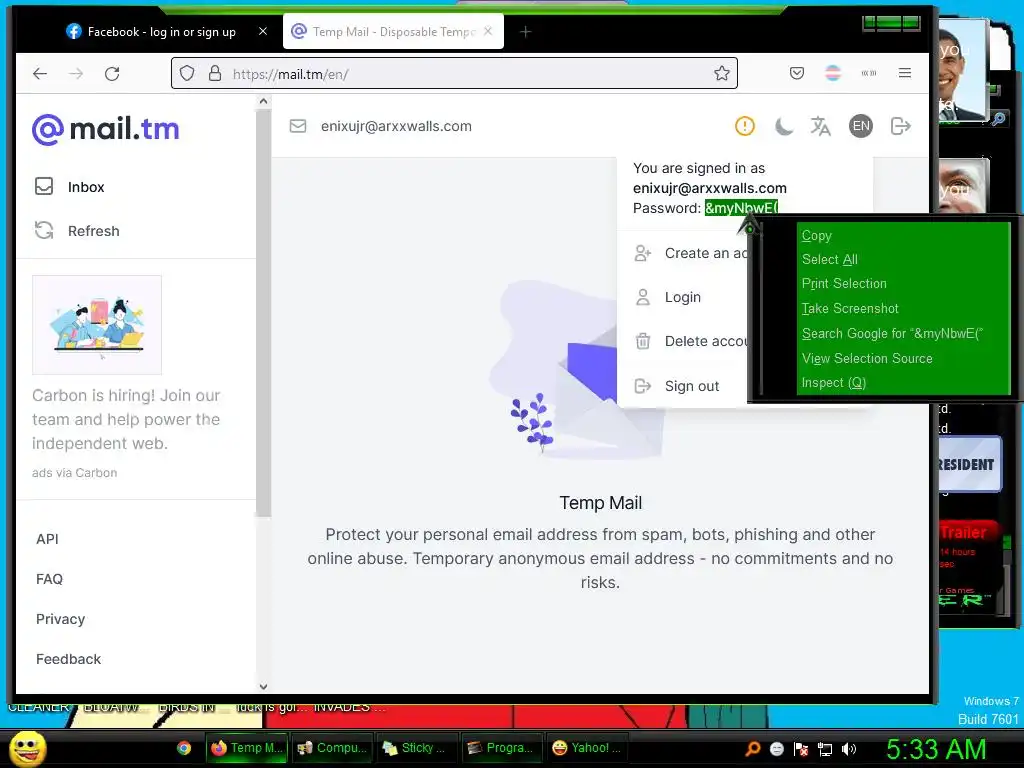
Task: Open the Carbon is hiring ad text
Action: pyautogui.click(x=126, y=419)
